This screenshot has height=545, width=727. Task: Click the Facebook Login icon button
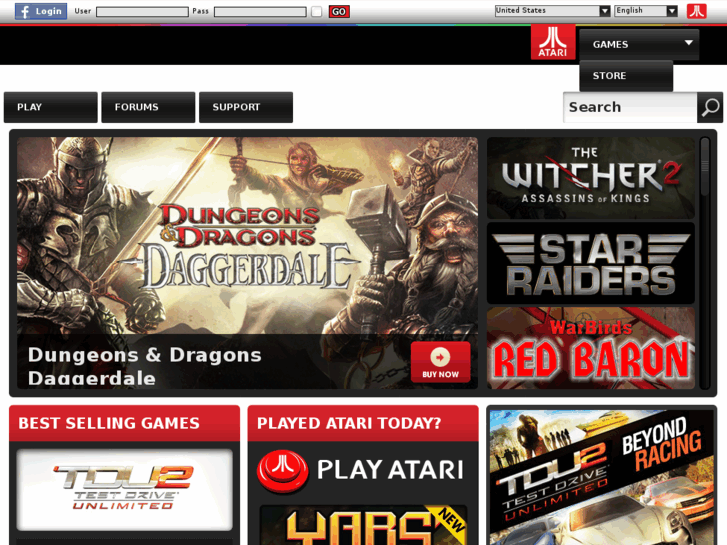[x=41, y=11]
